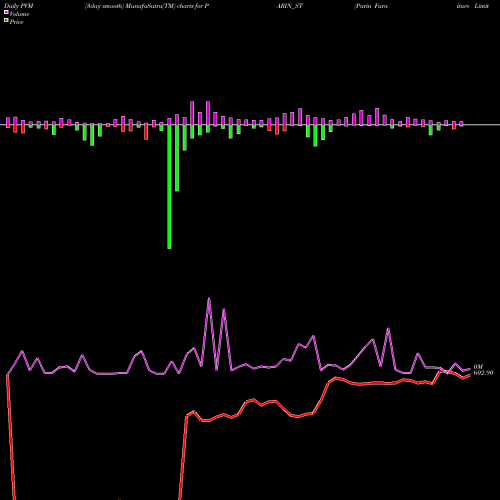Viewport: 500px width, 500px height.
Task: Click the 'ARIN_ST' ticker text
Action: (290, 6)
